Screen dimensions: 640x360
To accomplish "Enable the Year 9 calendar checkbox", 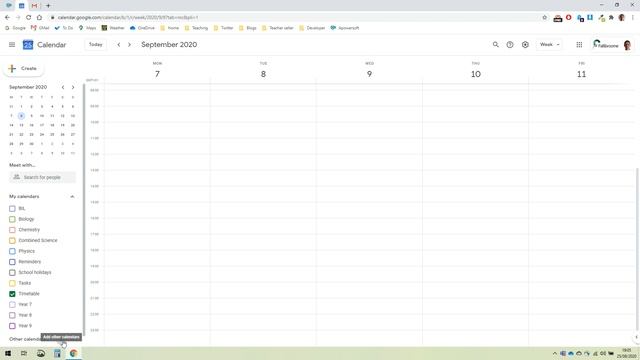I will point(12,326).
